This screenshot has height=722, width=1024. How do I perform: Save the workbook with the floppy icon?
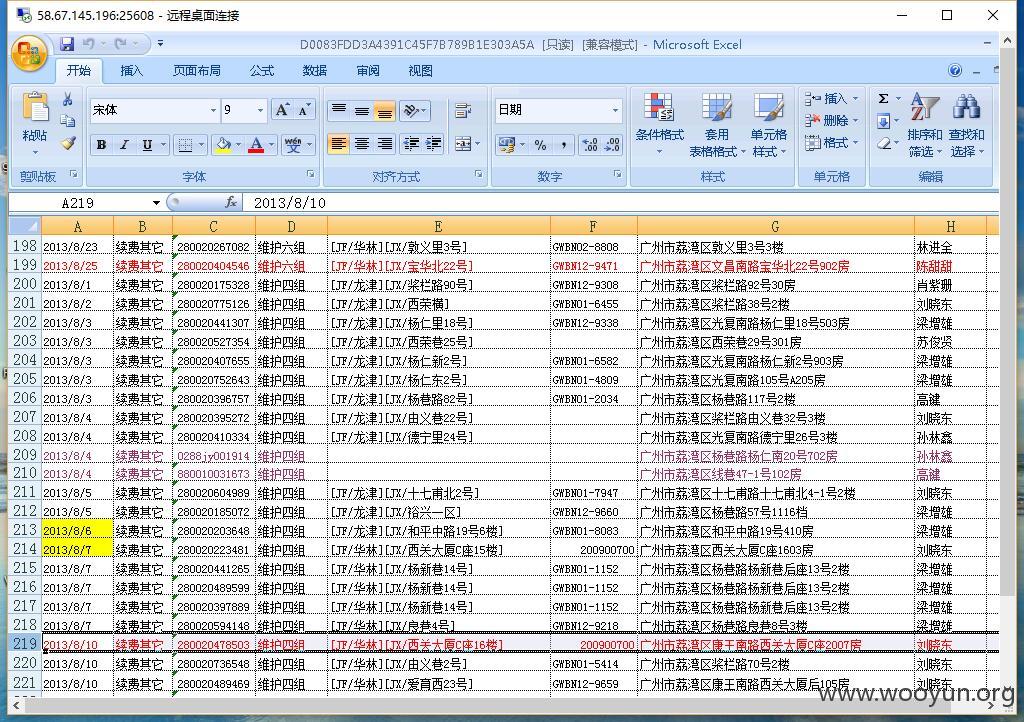click(x=67, y=44)
